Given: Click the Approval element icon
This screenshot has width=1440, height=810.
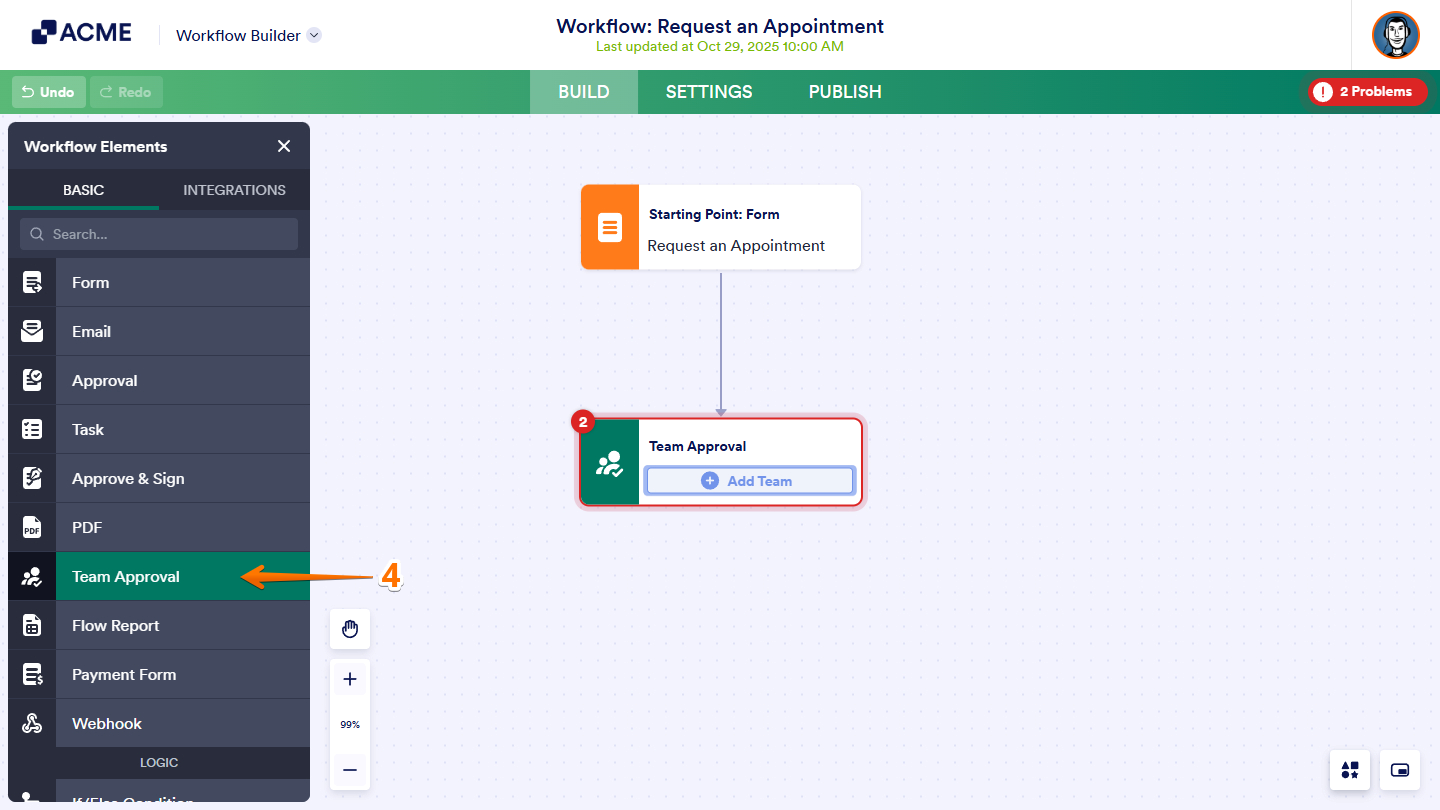Looking at the screenshot, I should point(32,381).
